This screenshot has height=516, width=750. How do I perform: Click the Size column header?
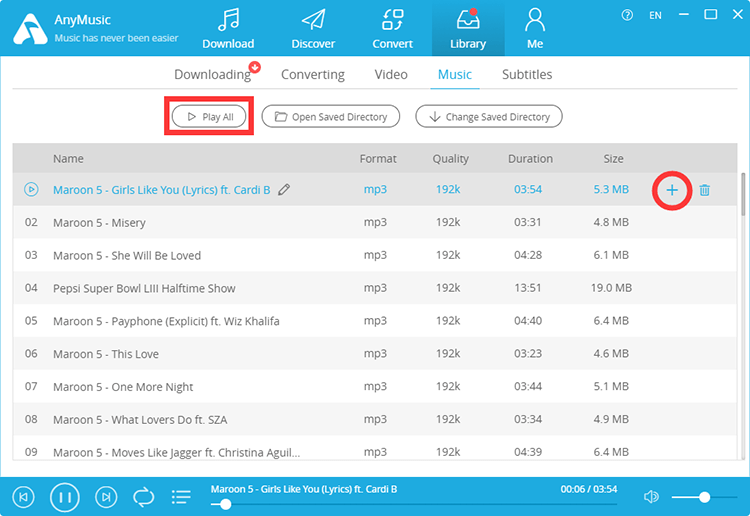(613, 159)
